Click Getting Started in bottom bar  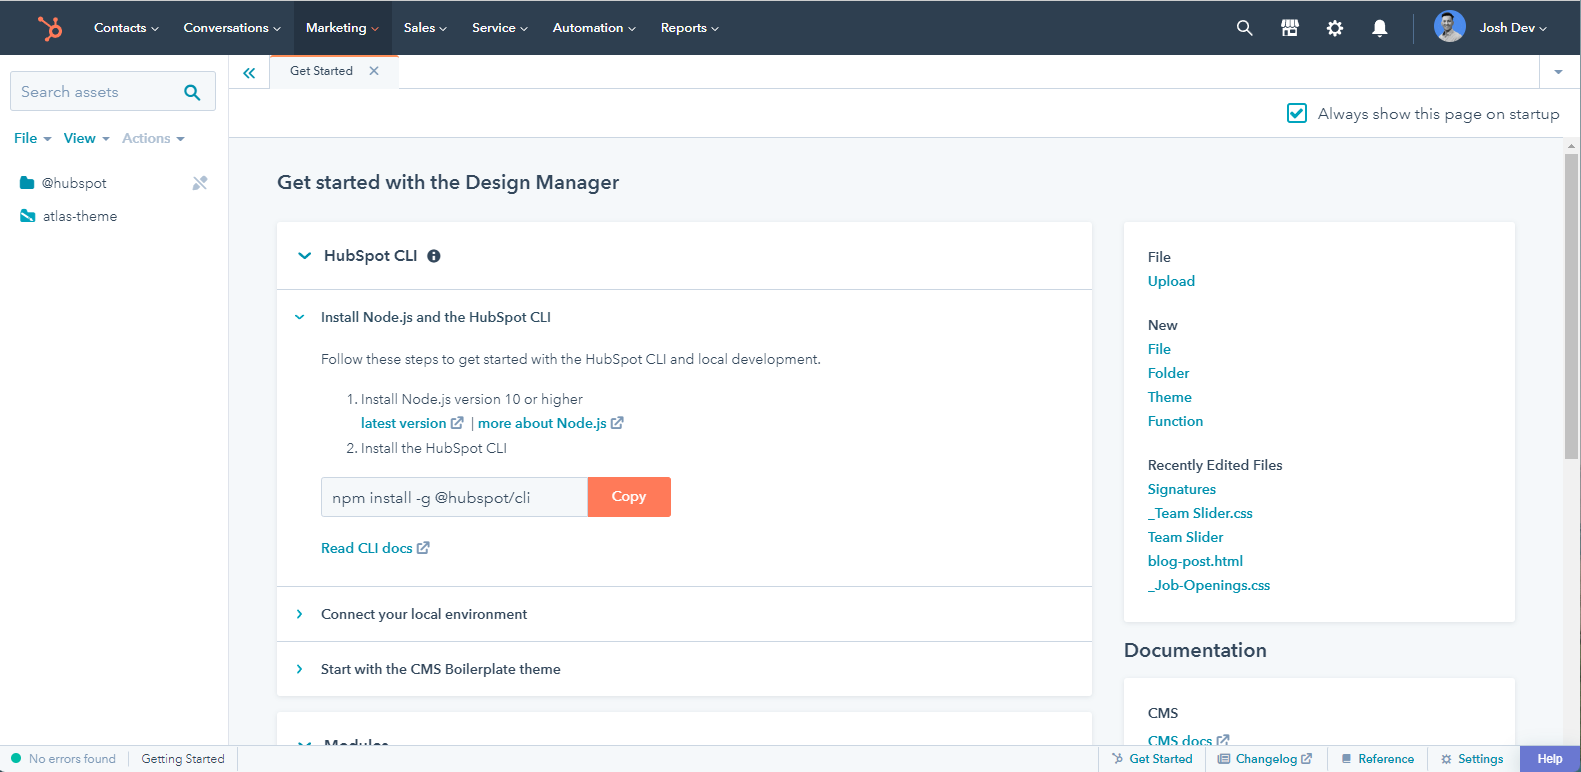point(183,759)
